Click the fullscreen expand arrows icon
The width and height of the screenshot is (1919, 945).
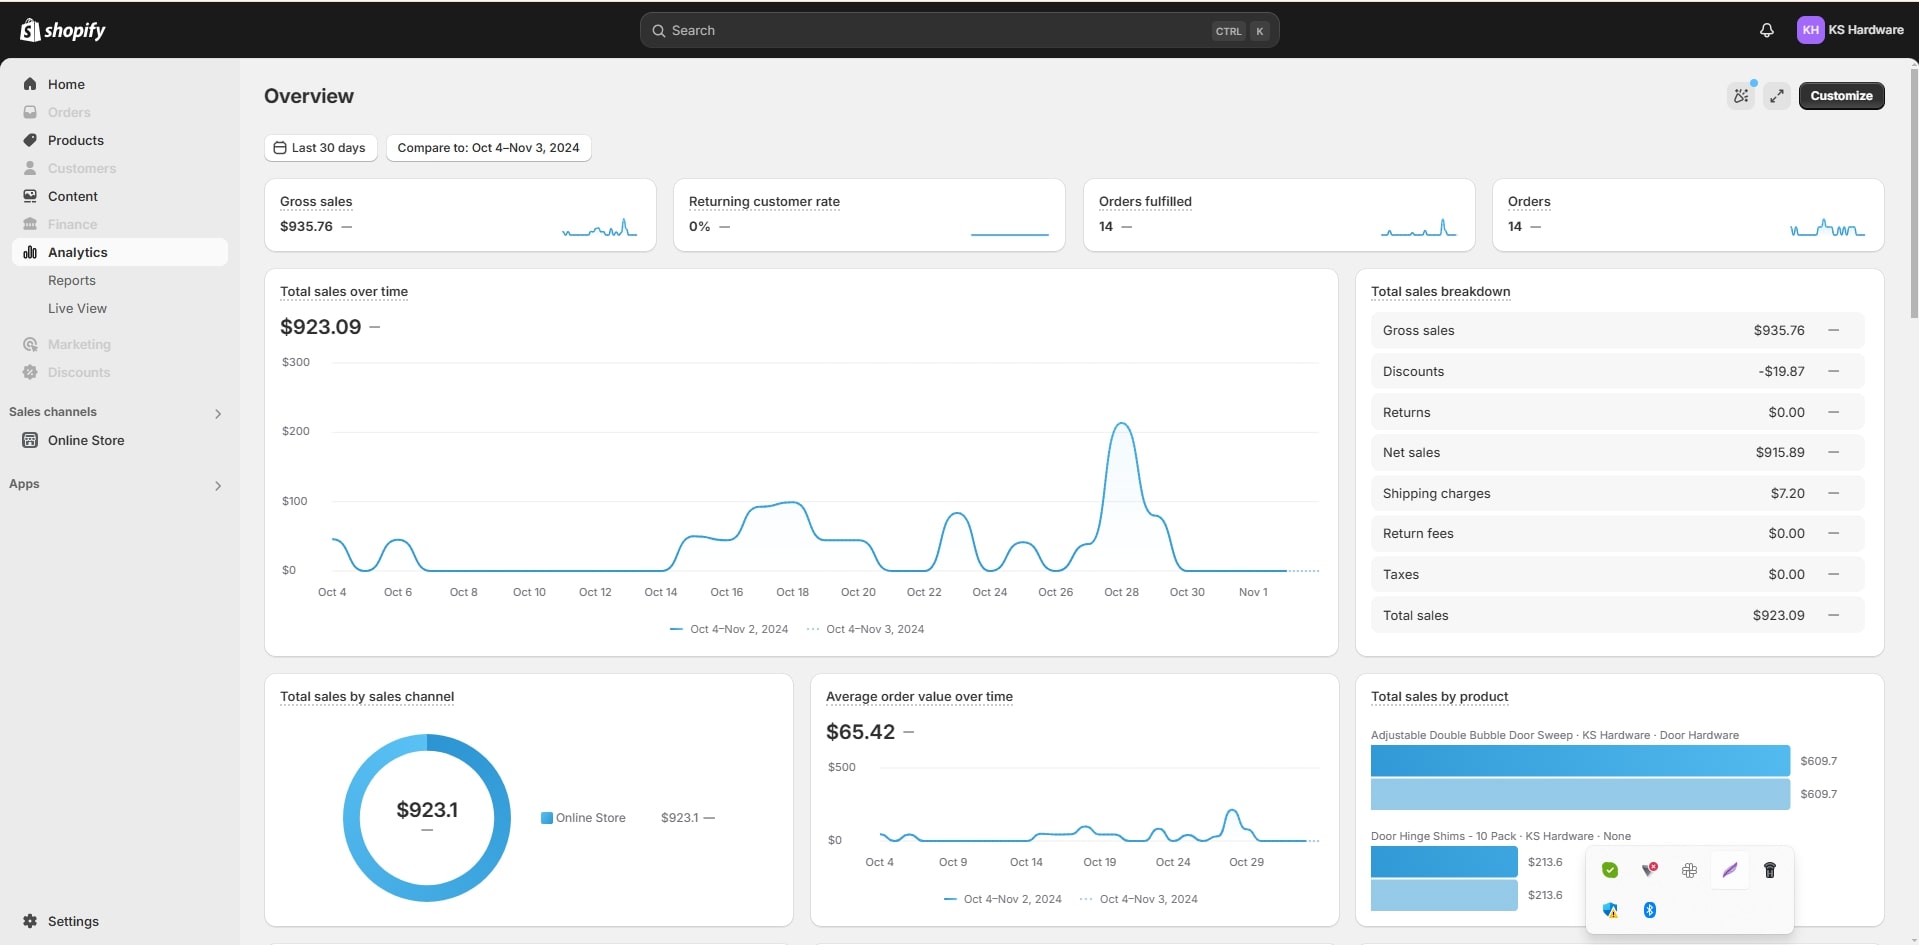tap(1776, 96)
